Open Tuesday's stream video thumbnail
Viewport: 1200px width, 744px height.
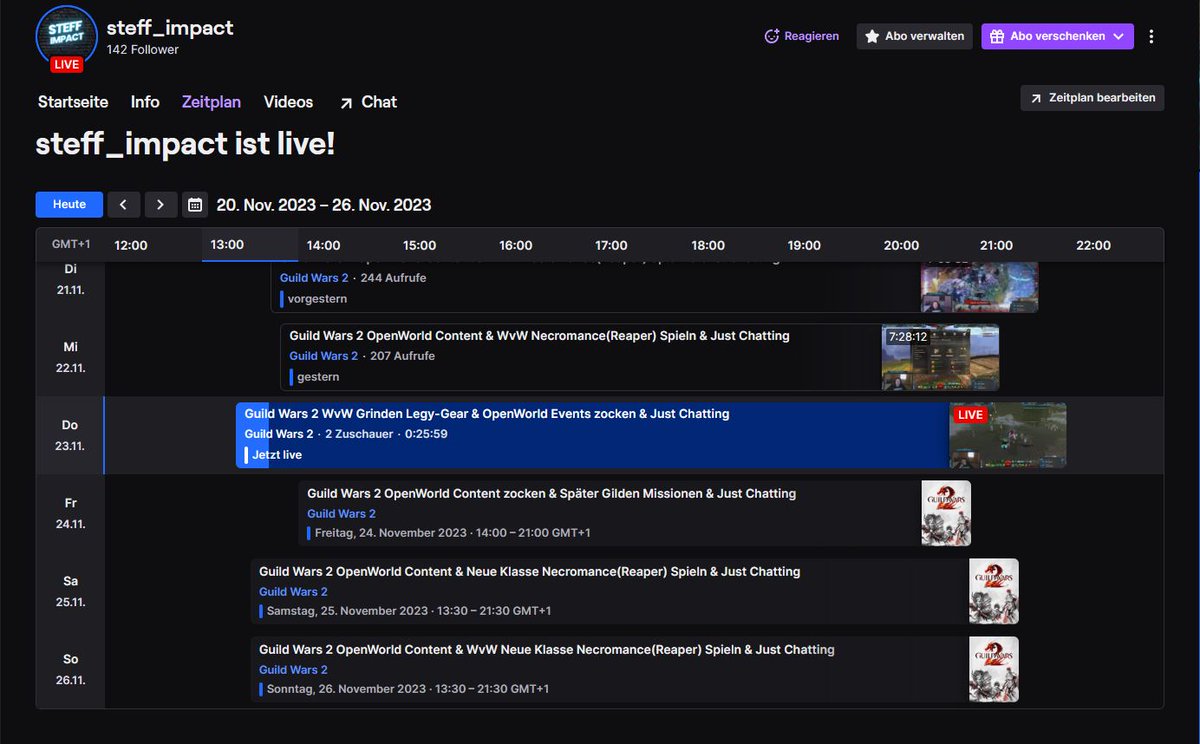click(x=979, y=287)
